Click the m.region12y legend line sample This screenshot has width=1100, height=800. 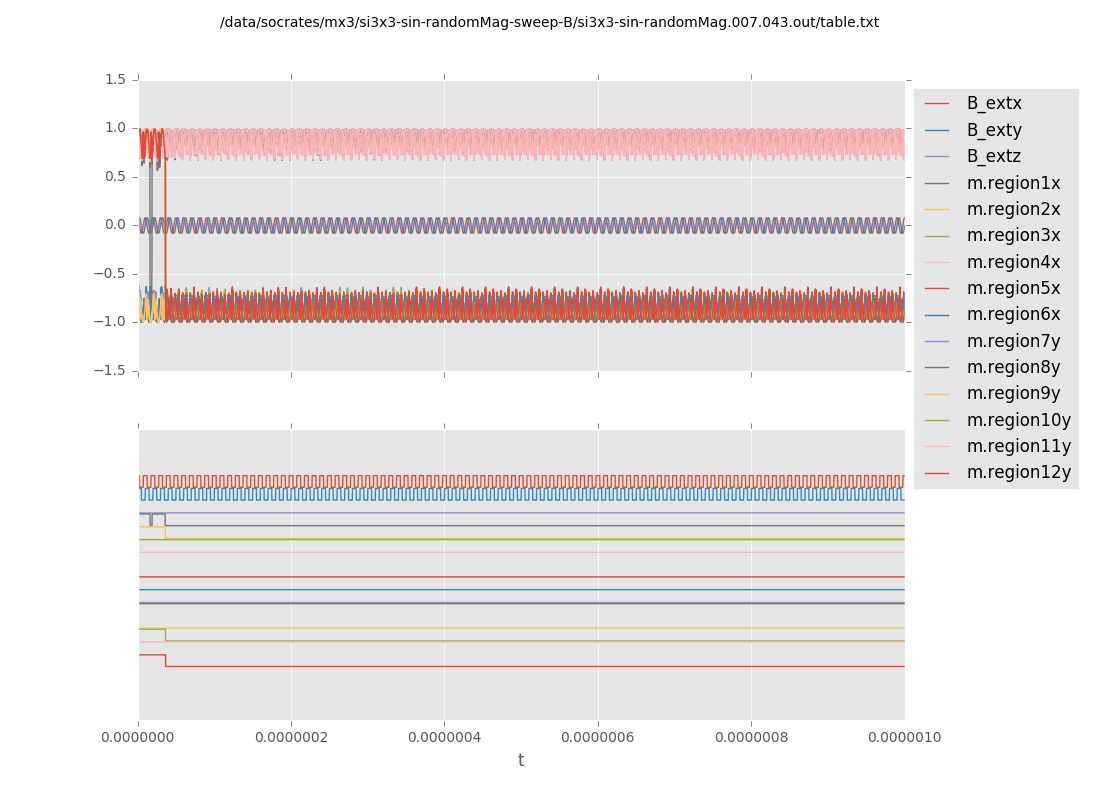point(937,472)
